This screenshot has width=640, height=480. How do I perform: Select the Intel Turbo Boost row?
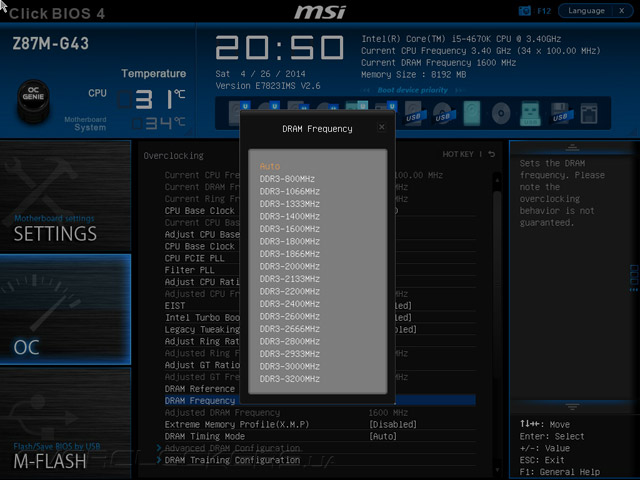point(320,318)
